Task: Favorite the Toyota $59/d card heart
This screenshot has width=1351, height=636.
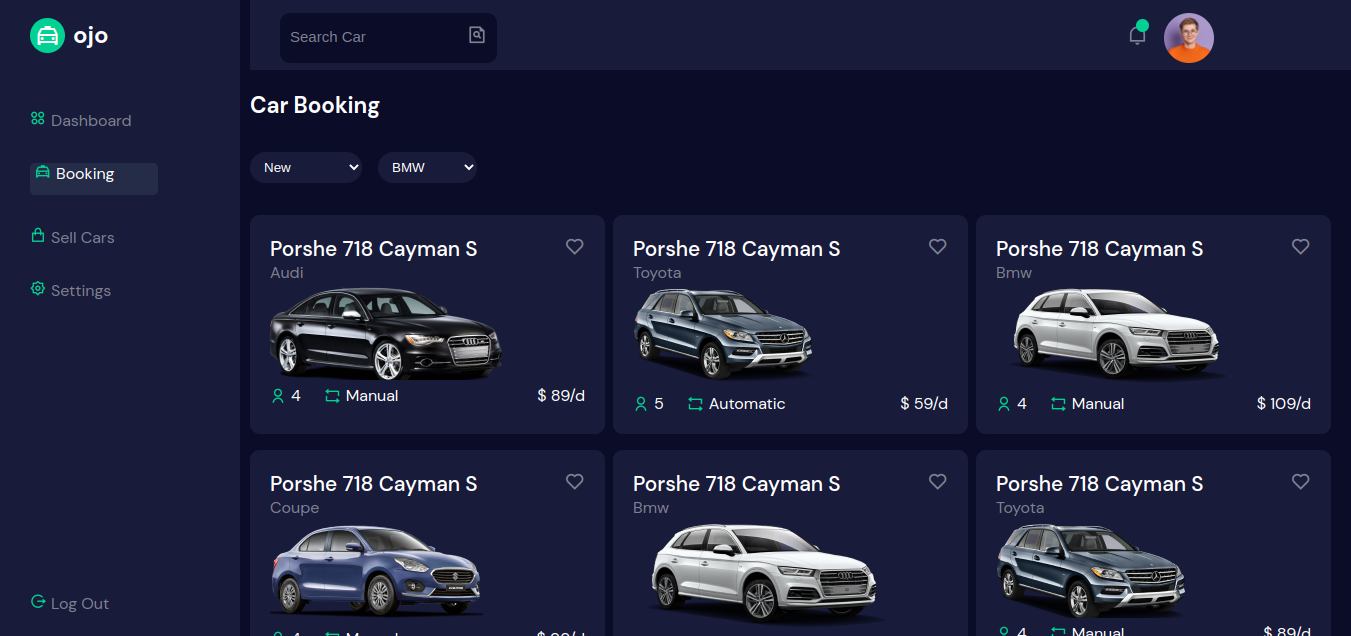Action: tap(938, 246)
